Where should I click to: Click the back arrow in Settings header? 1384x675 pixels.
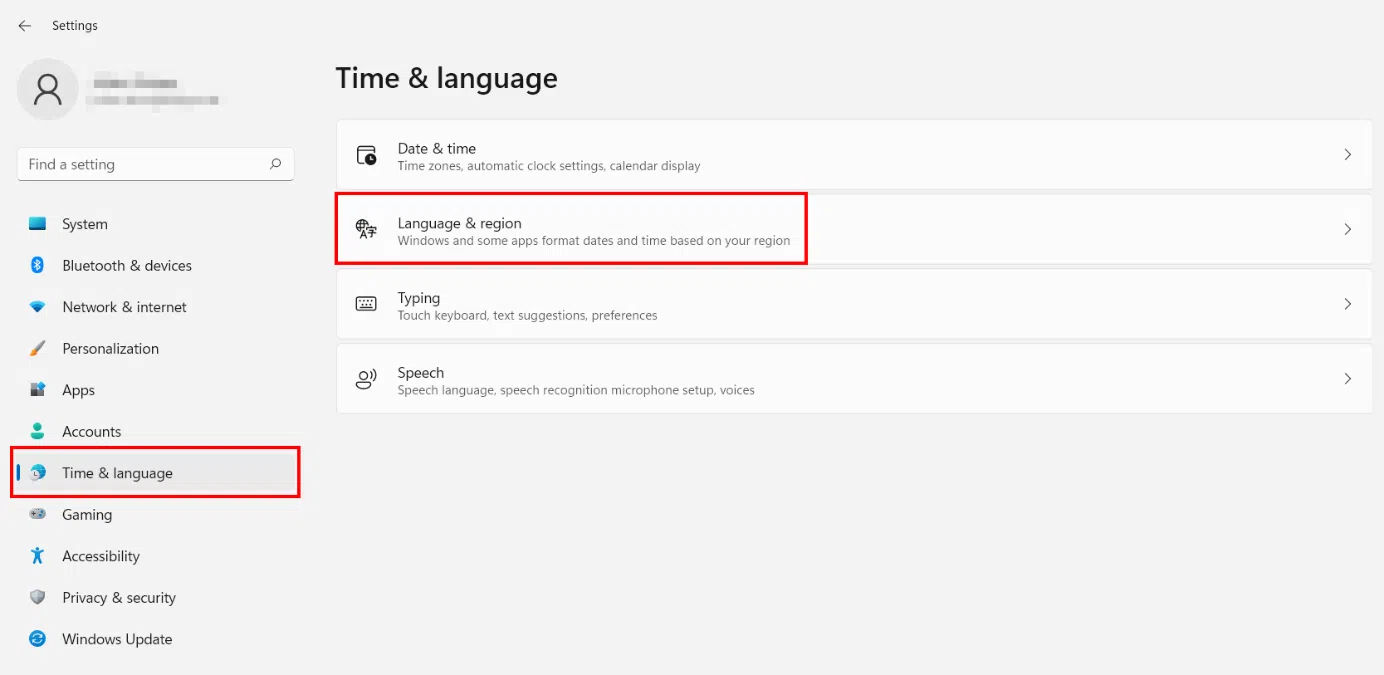click(25, 26)
